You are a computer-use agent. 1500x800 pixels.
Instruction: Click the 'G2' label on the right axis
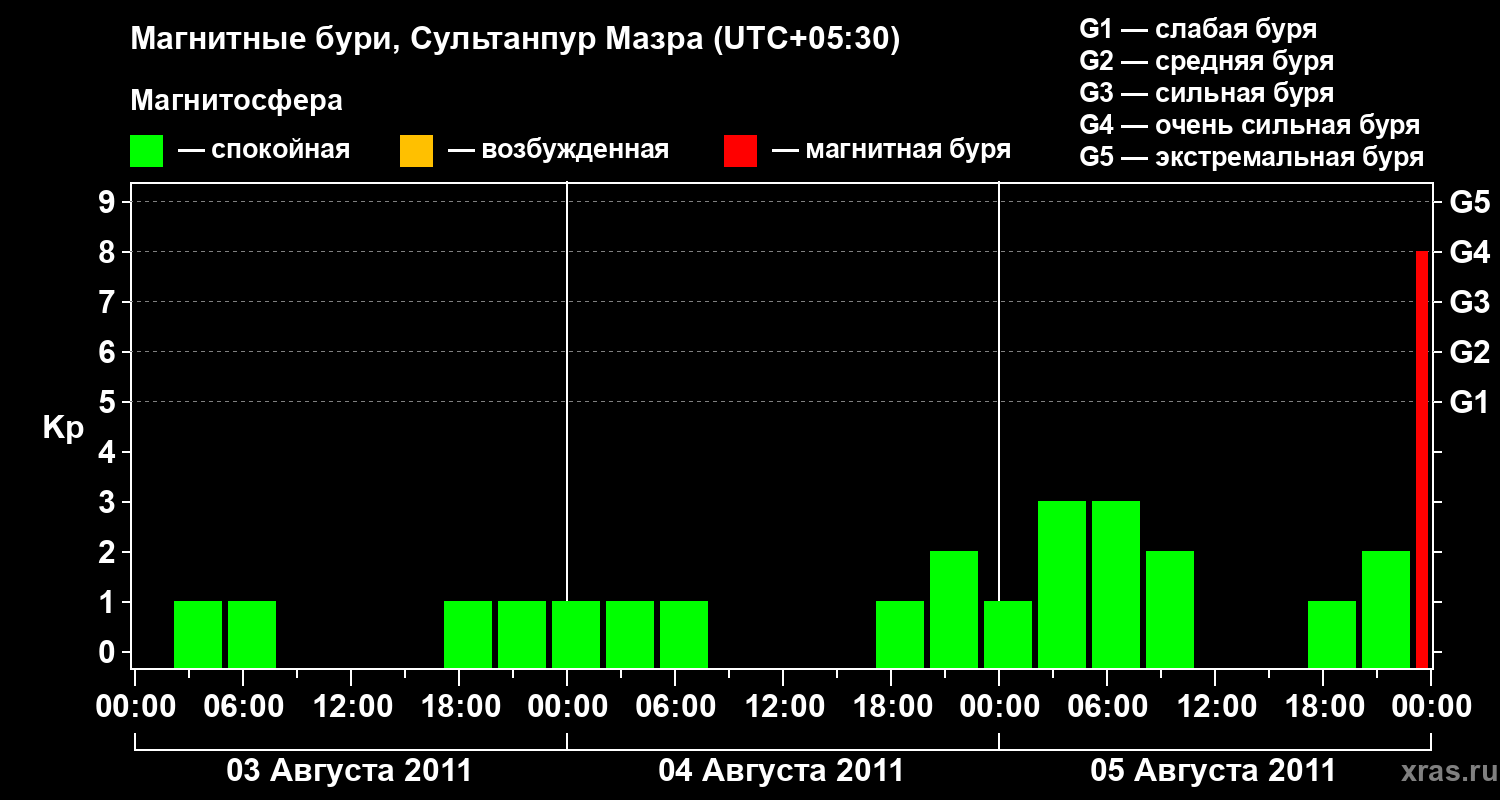click(1469, 352)
